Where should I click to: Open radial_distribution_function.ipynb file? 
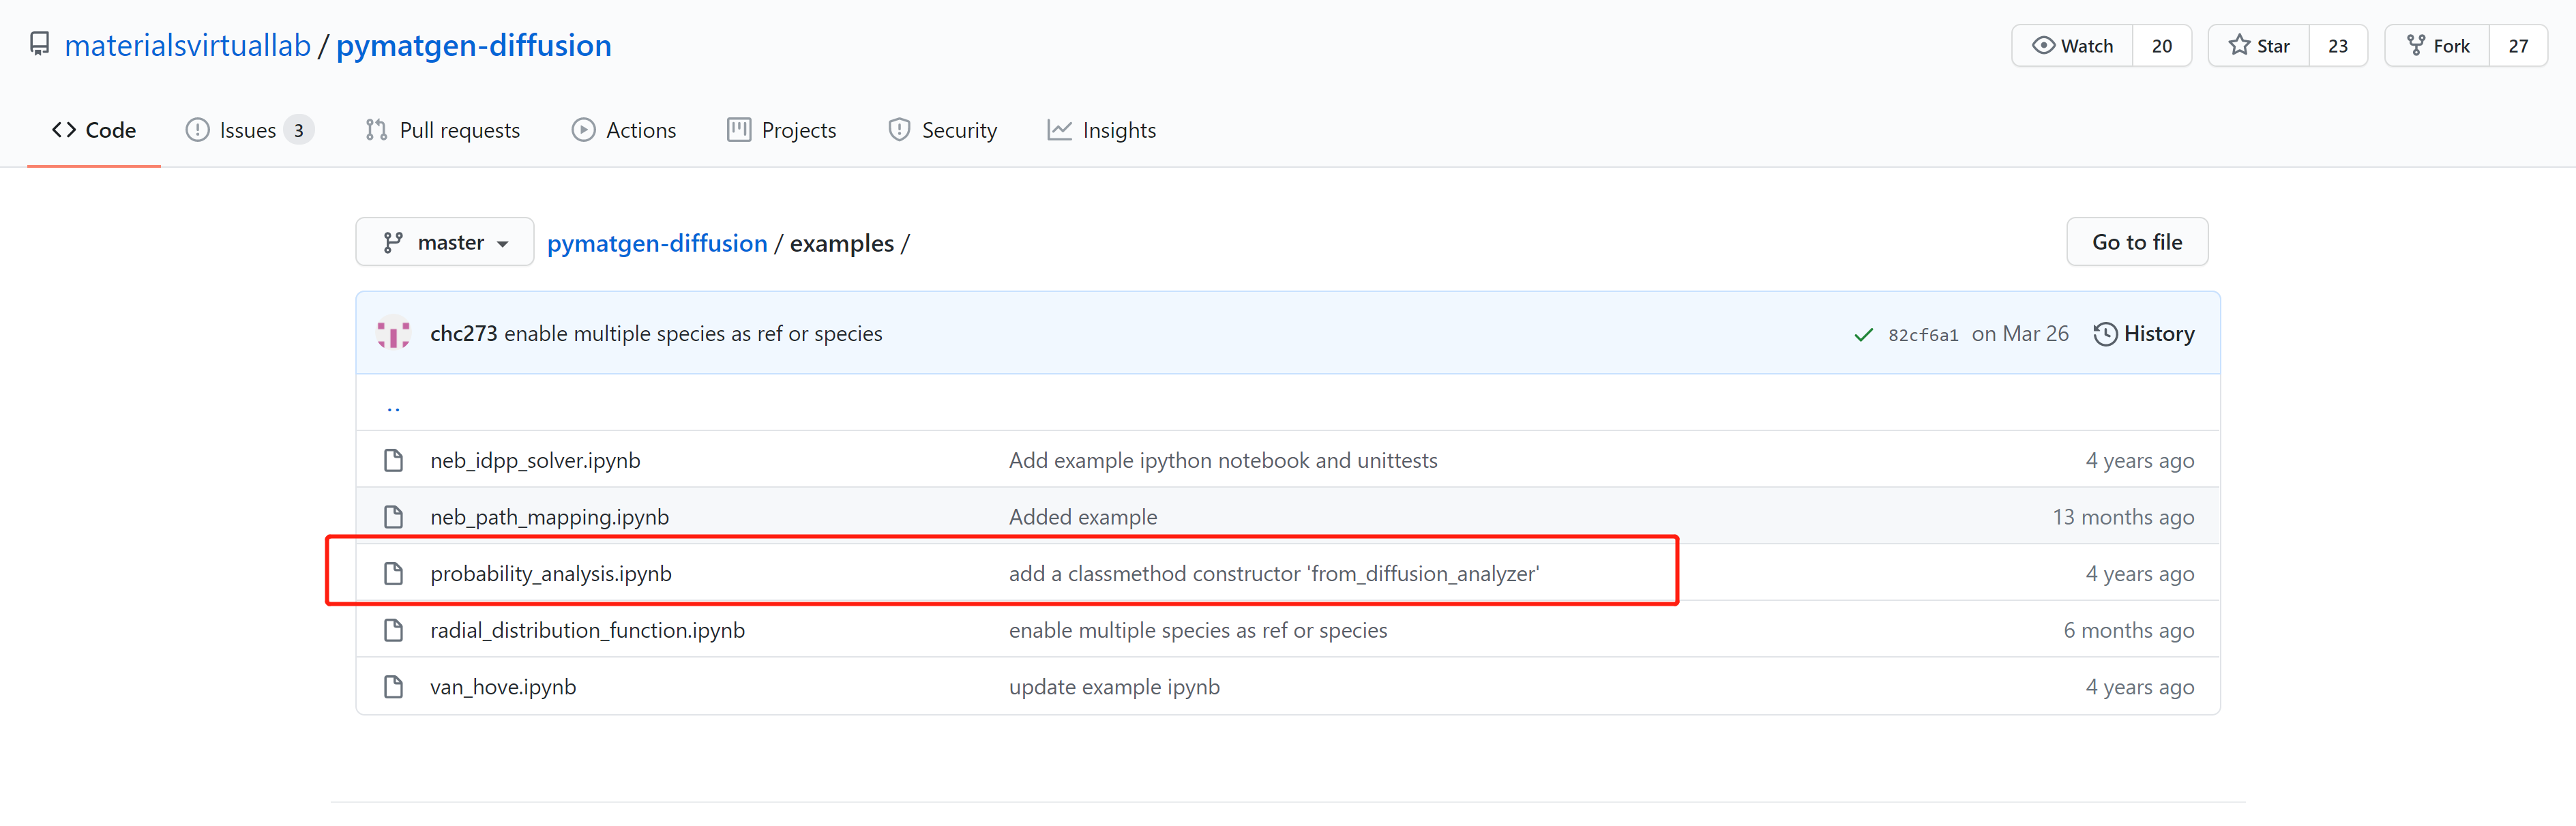tap(587, 630)
